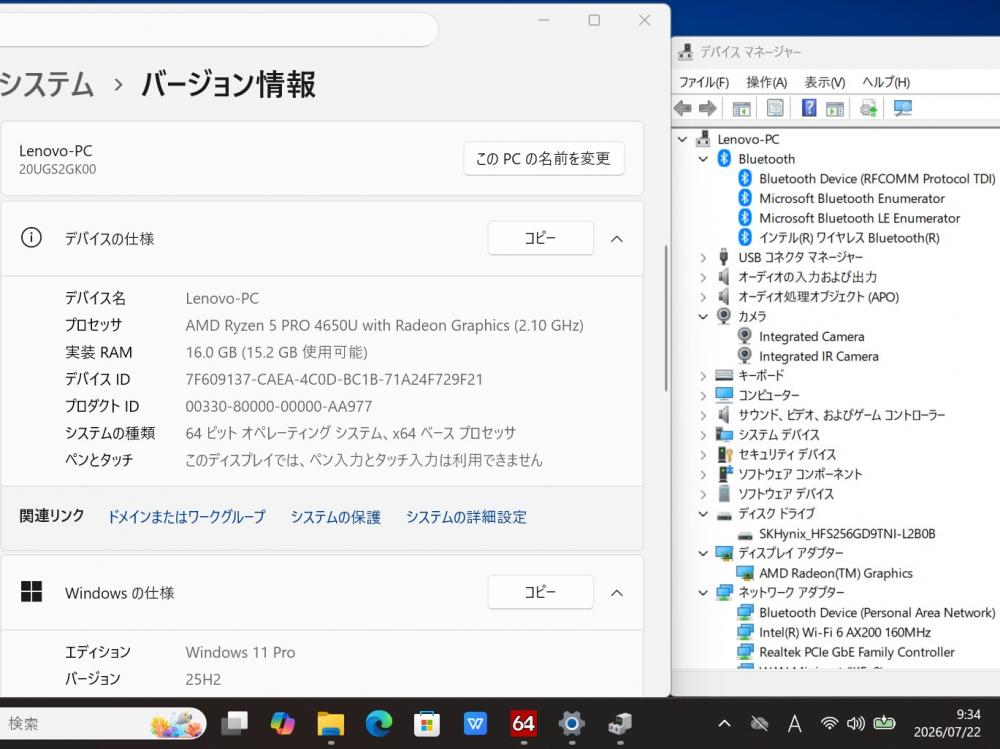Click Scan for hardware changes monitor icon
The height and width of the screenshot is (749, 1000).
[x=902, y=108]
